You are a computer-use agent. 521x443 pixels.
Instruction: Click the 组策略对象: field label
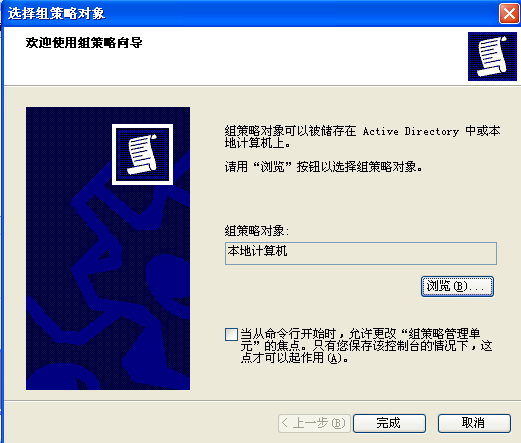tap(257, 231)
